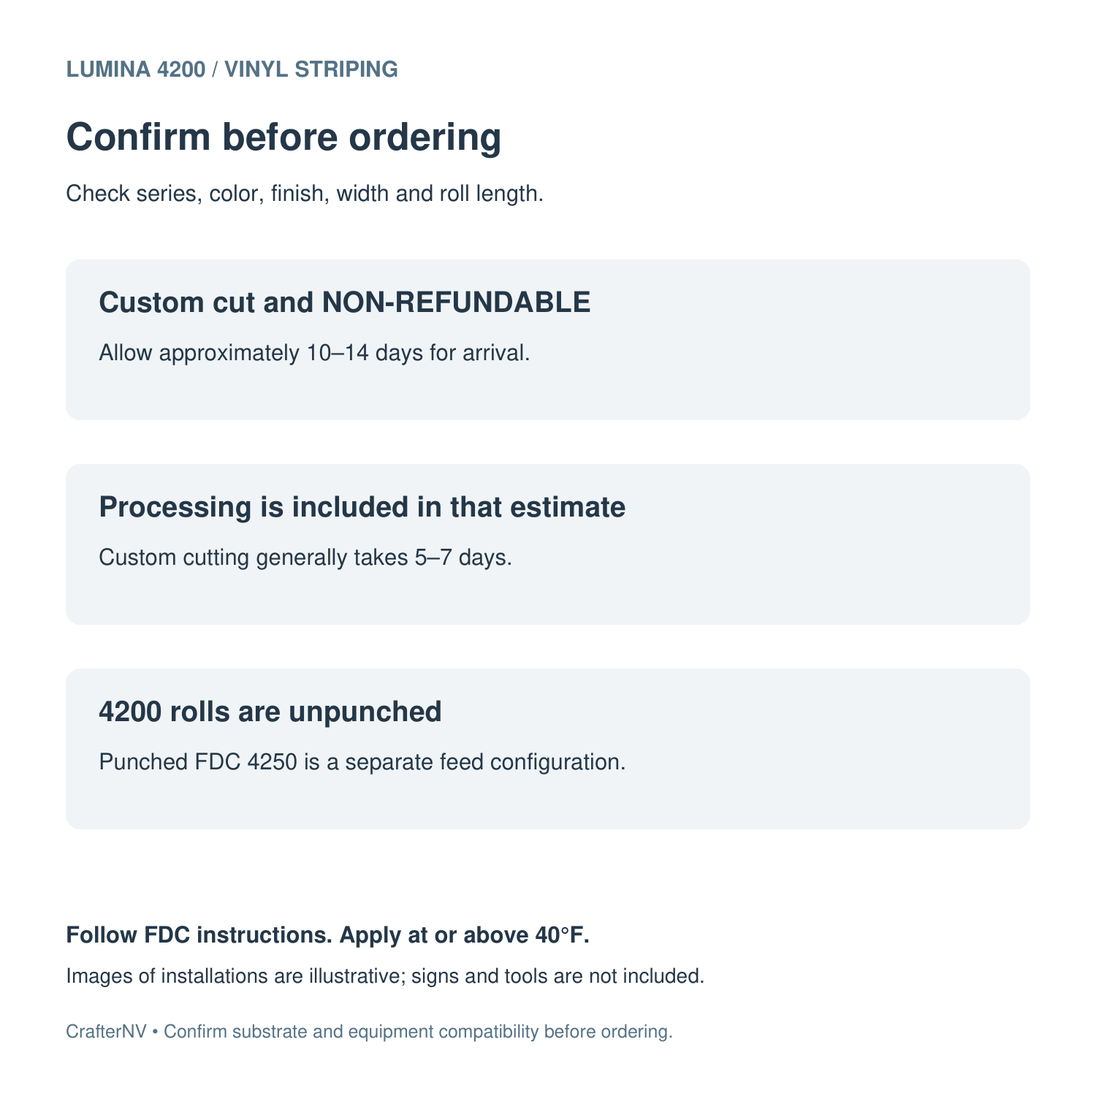This screenshot has height=1096, width=1096.
Task: Click the Check series, color, finish subtitle
Action: (x=305, y=194)
